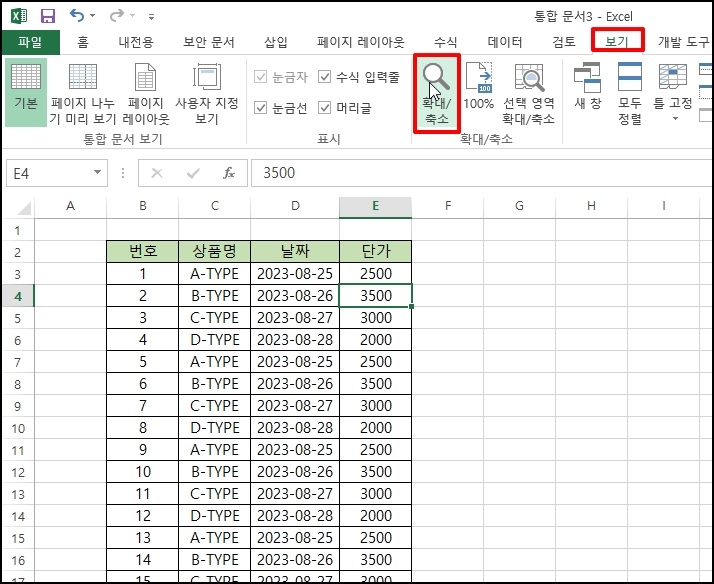714x584 pixels.
Task: Open the 보안 문서 tab
Action: (209, 42)
